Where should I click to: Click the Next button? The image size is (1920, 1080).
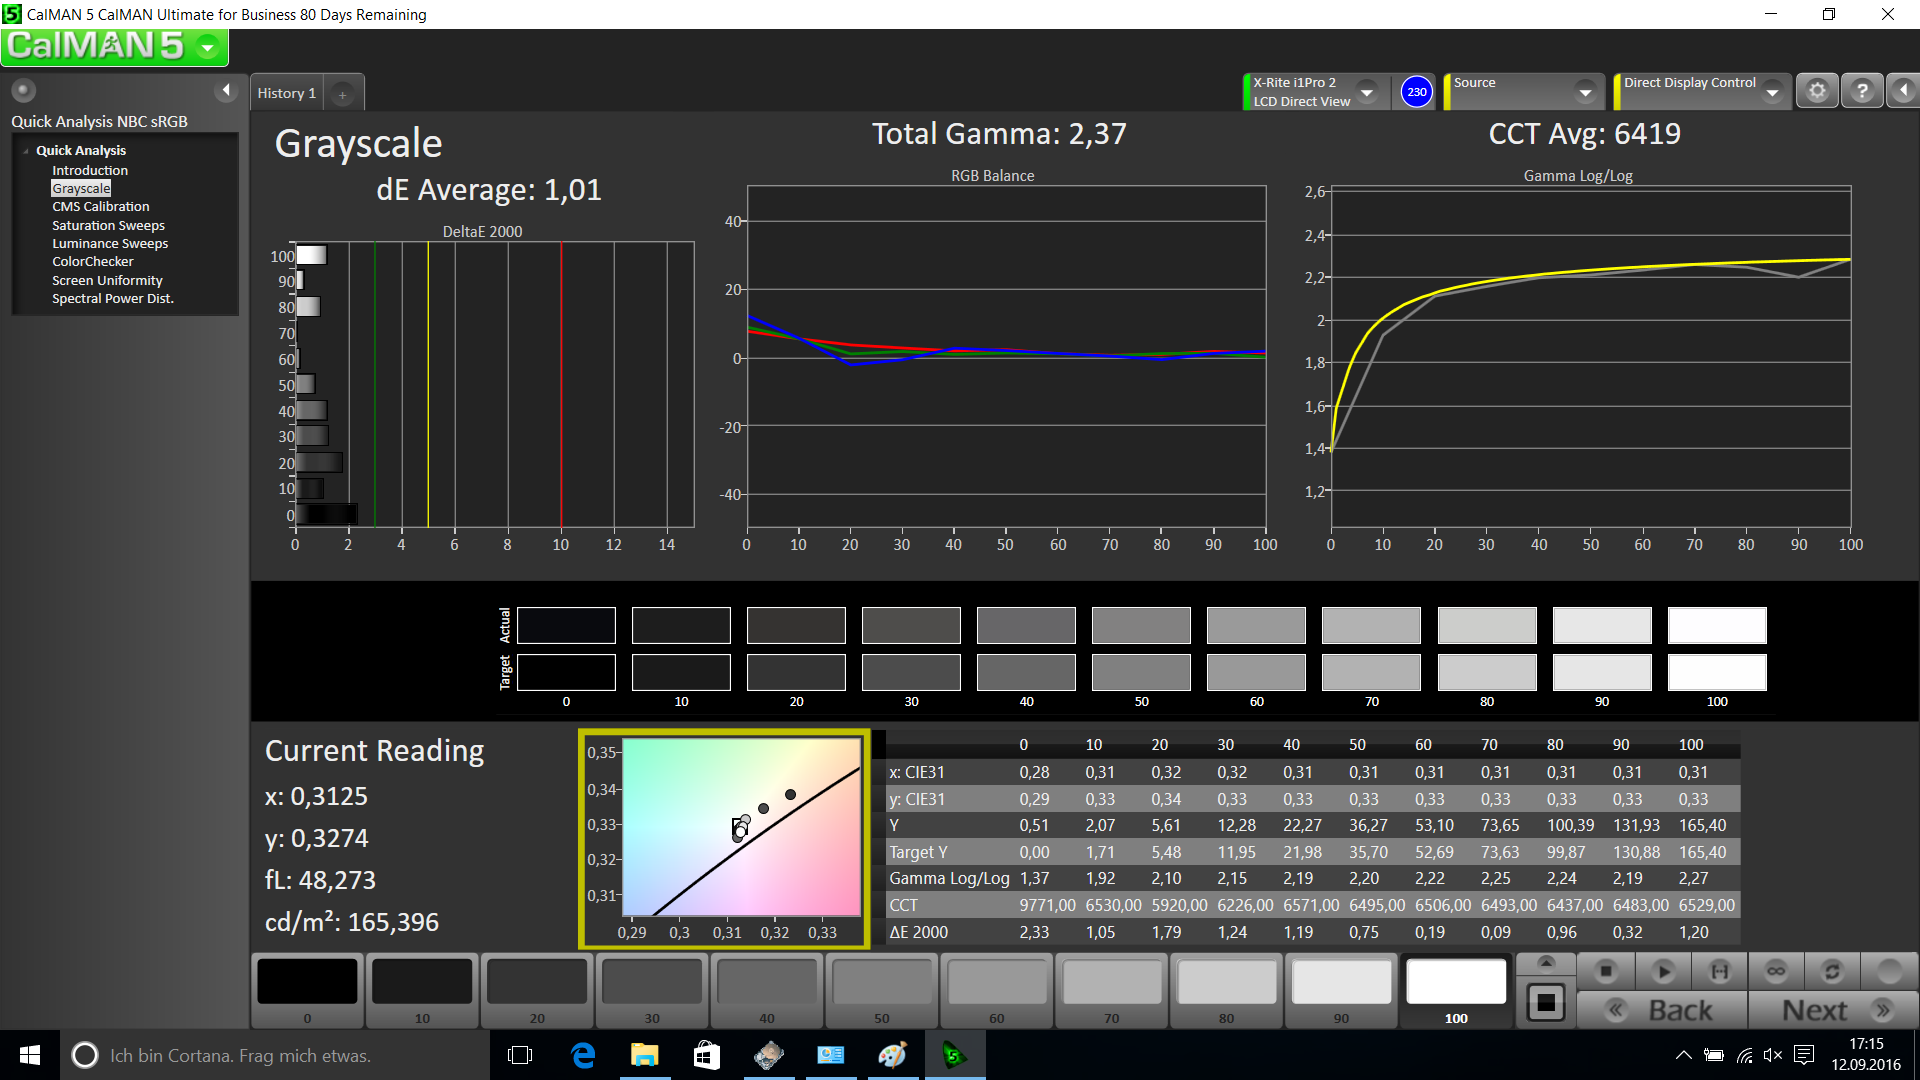pyautogui.click(x=1833, y=1010)
